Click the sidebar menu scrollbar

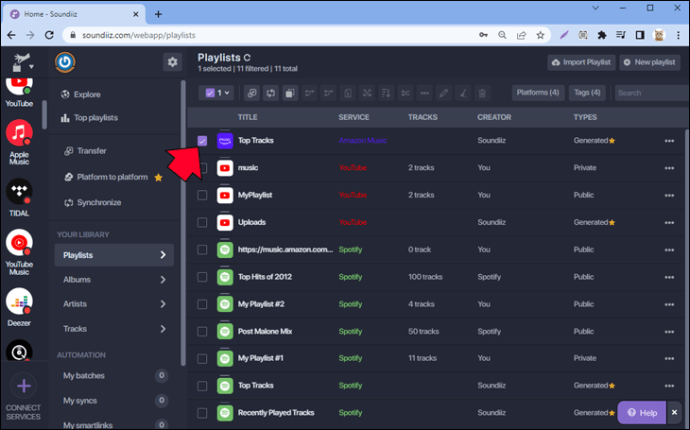[x=183, y=222]
